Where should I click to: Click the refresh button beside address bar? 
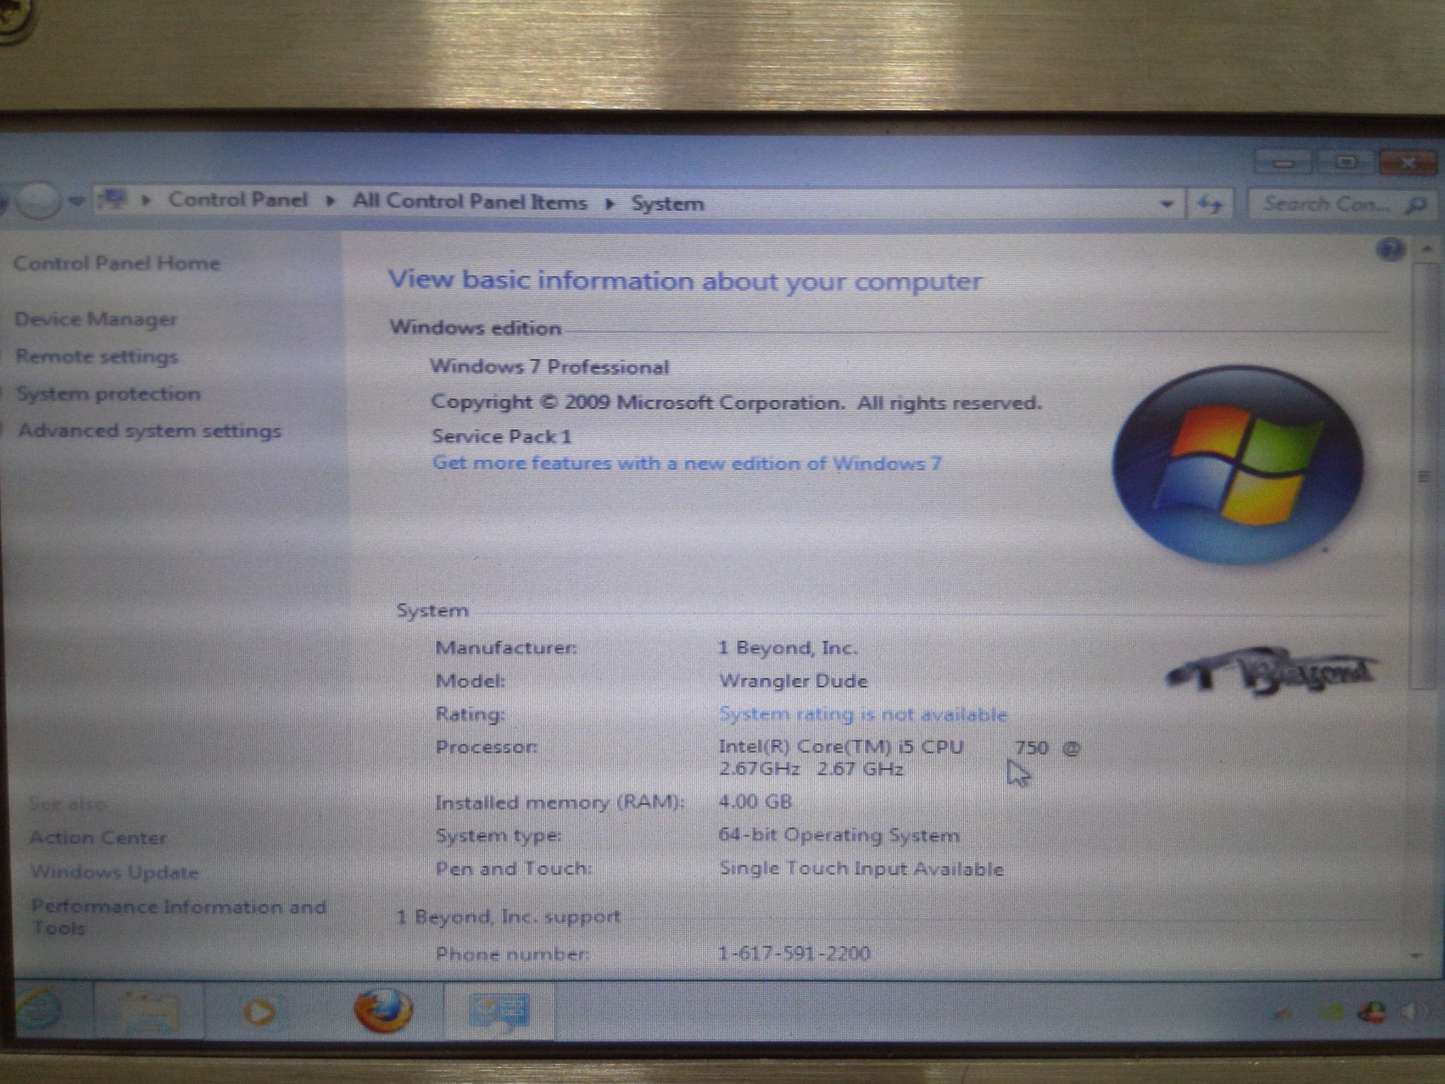1210,205
